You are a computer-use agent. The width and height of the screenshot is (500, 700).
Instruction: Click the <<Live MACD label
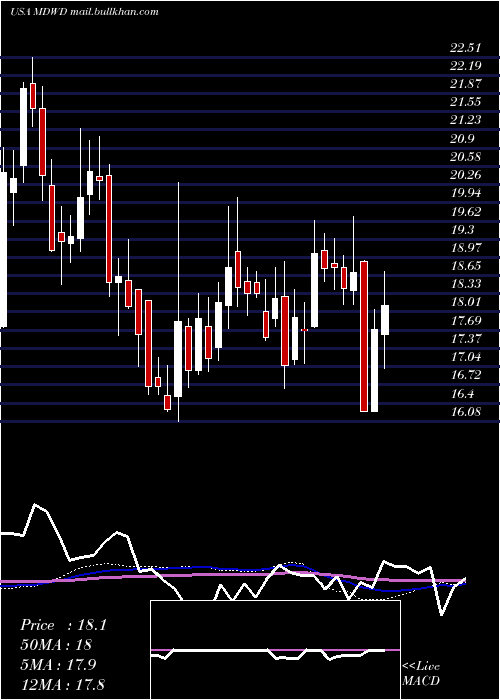(x=421, y=674)
